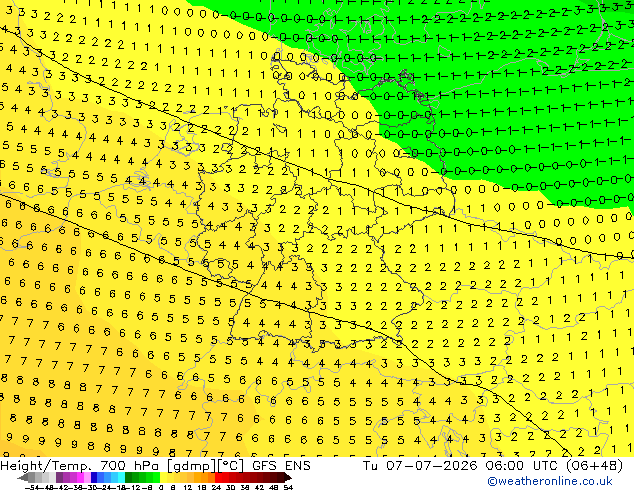
Task: Click the dark maroon right arrow end of legend
Action: [288, 477]
